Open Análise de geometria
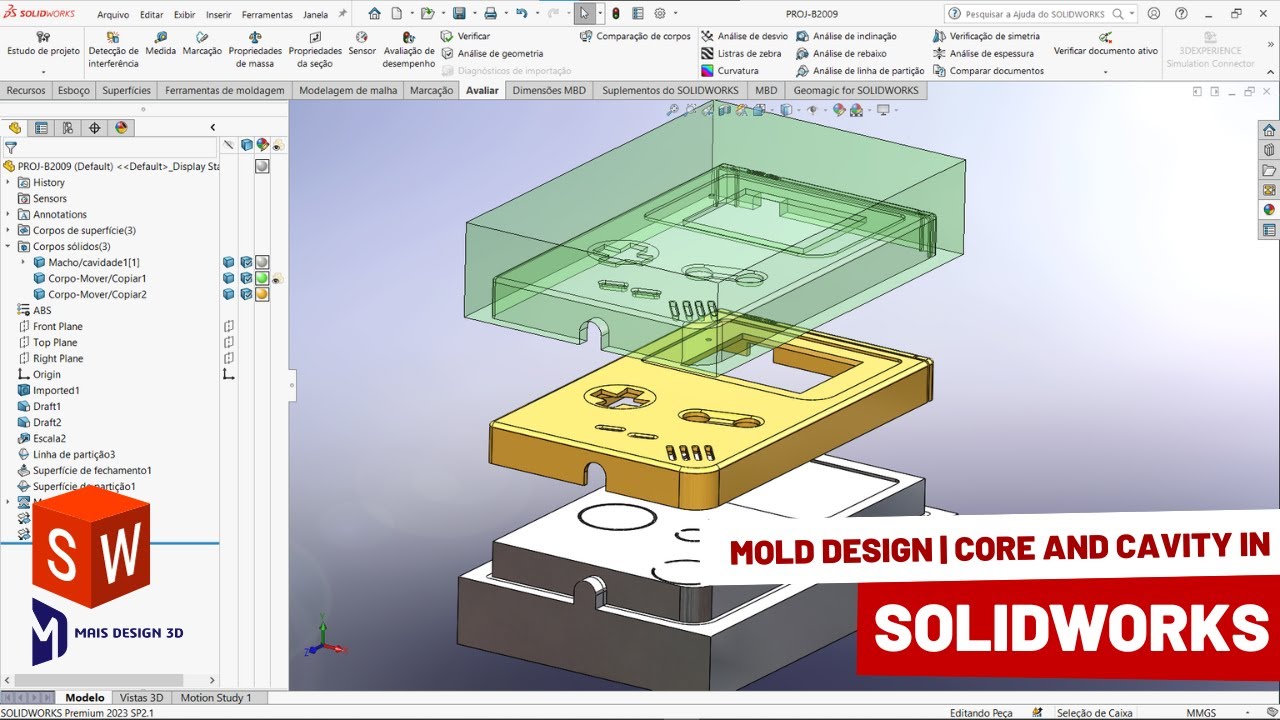Viewport: 1280px width, 720px height. tap(493, 53)
